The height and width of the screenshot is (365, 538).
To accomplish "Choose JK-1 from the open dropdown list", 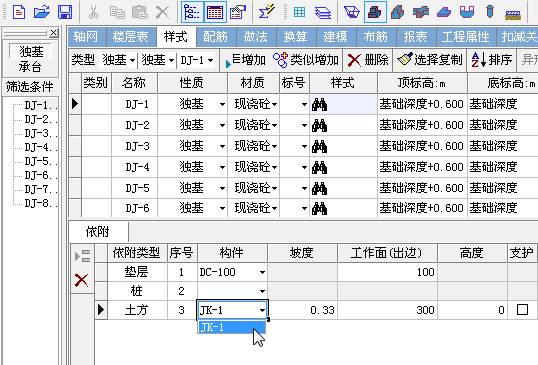I will pos(232,327).
